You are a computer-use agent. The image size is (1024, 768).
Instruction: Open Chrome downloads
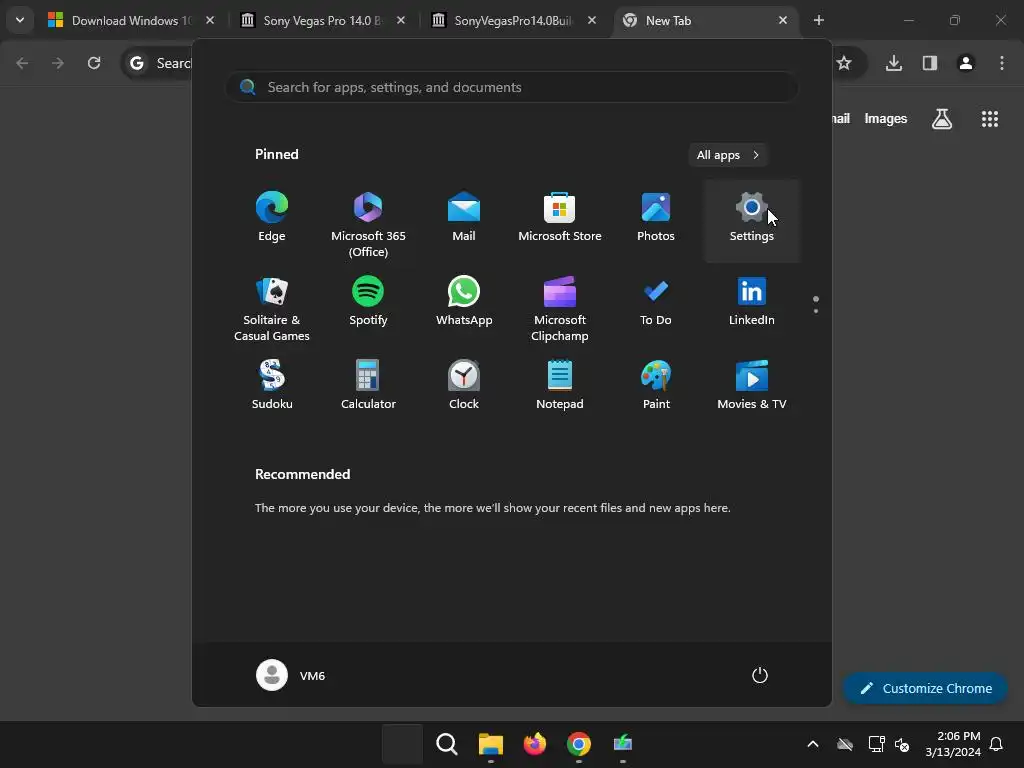click(894, 63)
